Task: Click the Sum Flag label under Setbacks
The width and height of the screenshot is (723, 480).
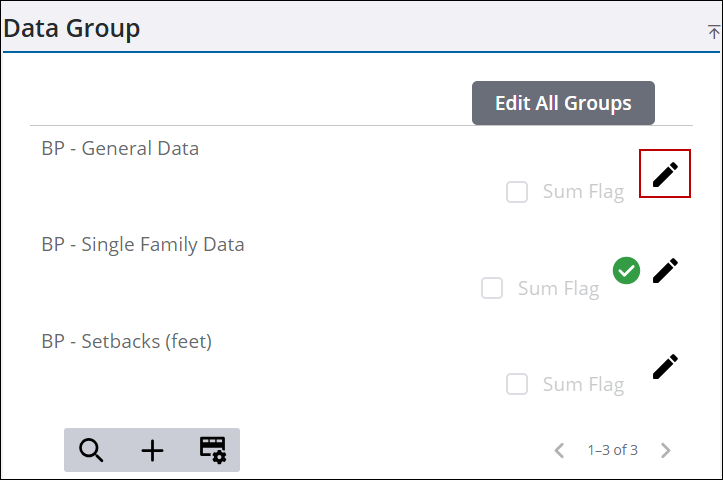Action: (x=583, y=385)
